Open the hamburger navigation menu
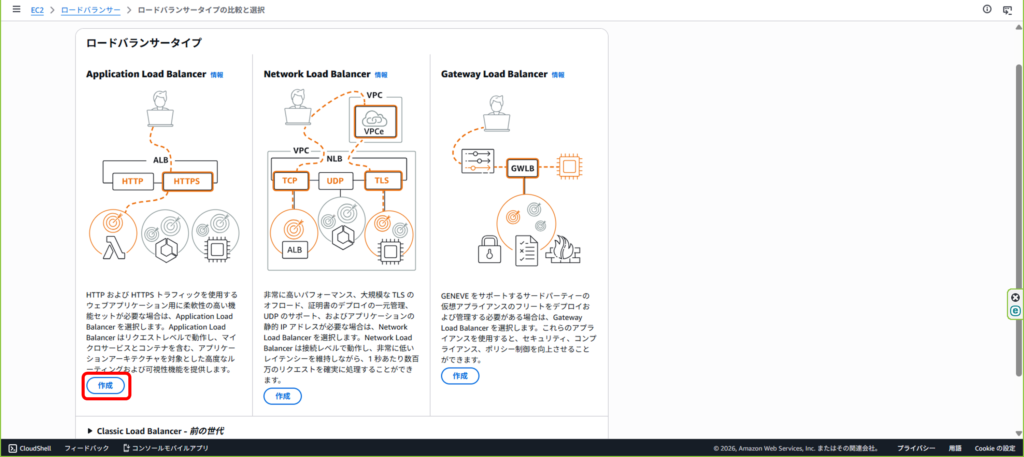The height and width of the screenshot is (457, 1024). (x=15, y=9)
